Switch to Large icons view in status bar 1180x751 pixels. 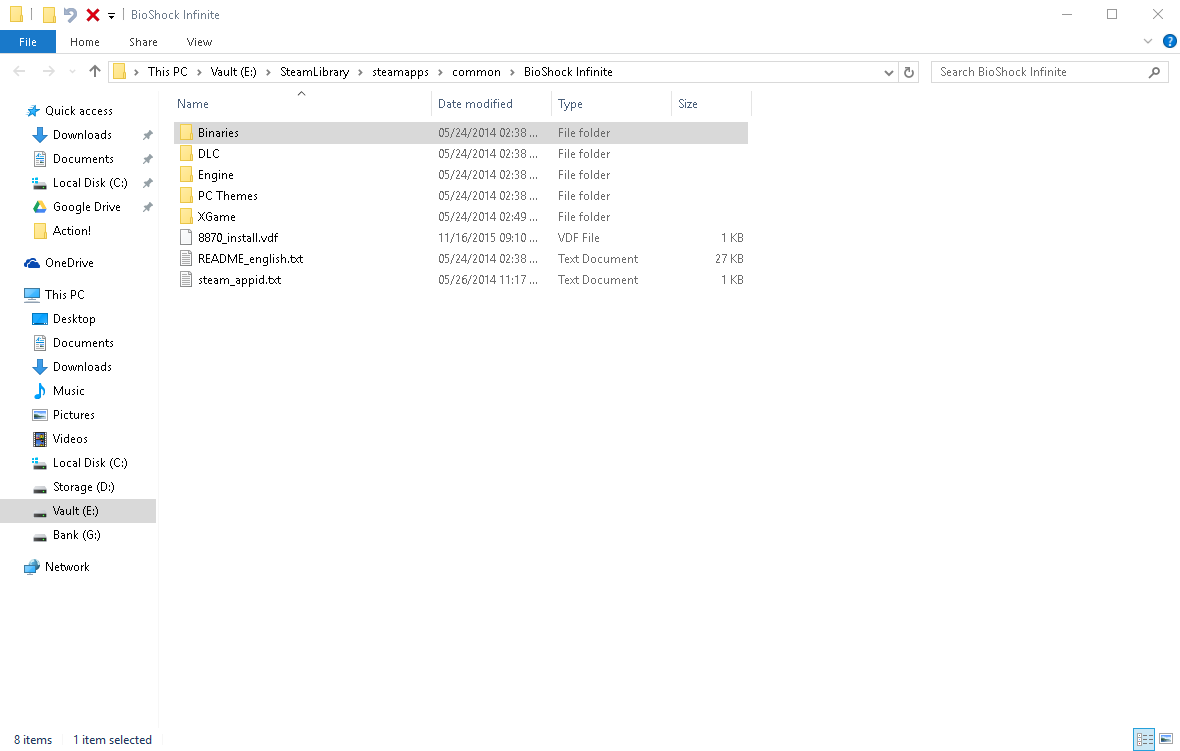click(x=1166, y=739)
